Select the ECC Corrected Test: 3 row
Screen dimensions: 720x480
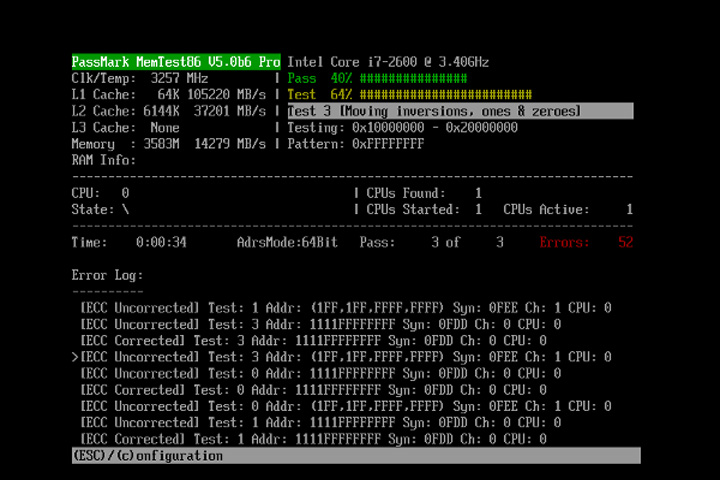click(x=313, y=341)
